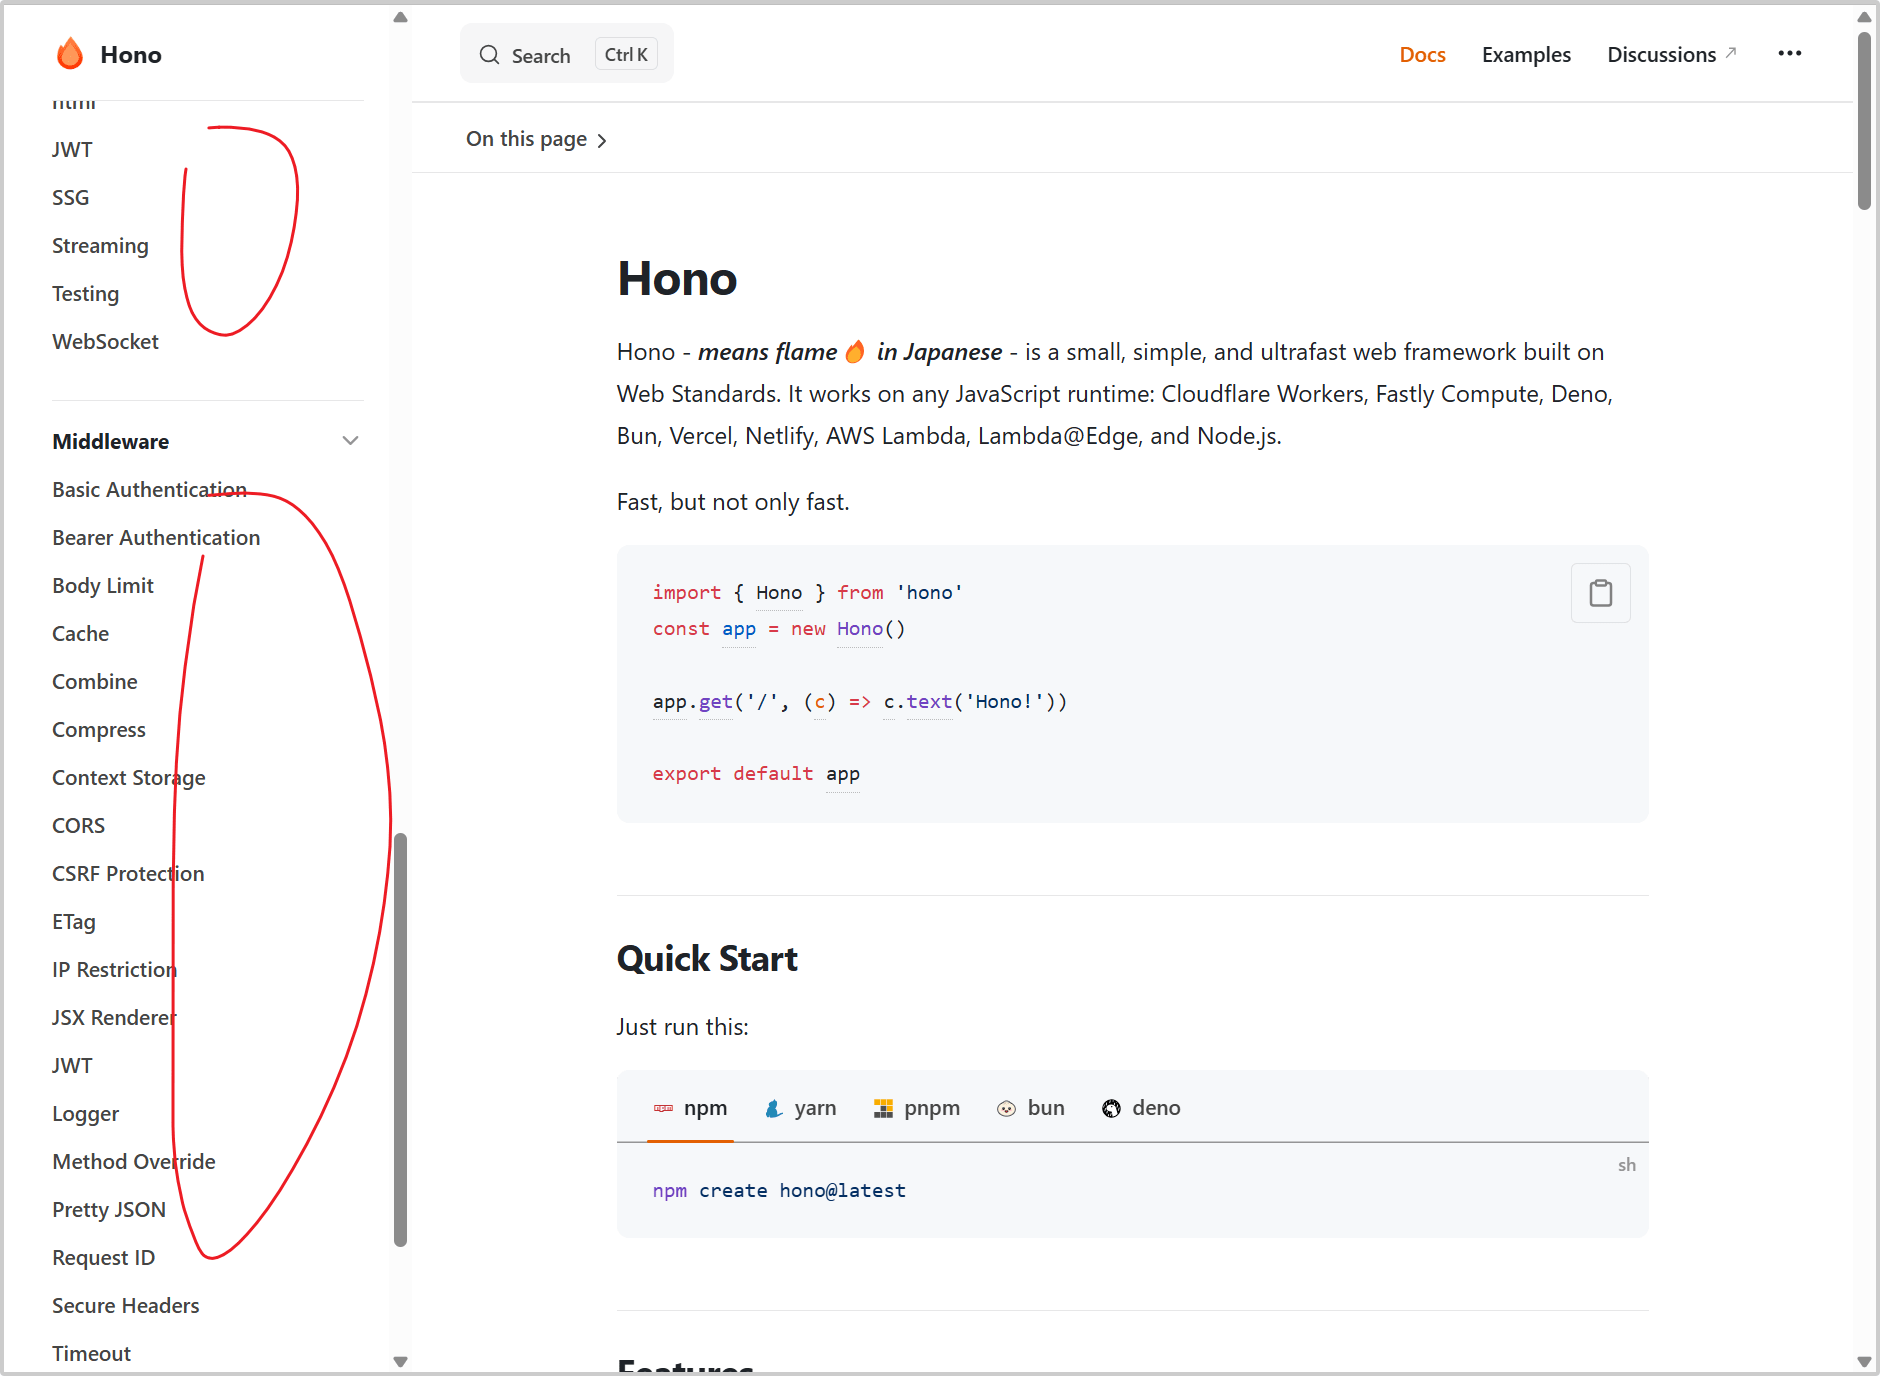Click the sidebar scroll up arrow
This screenshot has height=1376, width=1880.
pyautogui.click(x=401, y=17)
